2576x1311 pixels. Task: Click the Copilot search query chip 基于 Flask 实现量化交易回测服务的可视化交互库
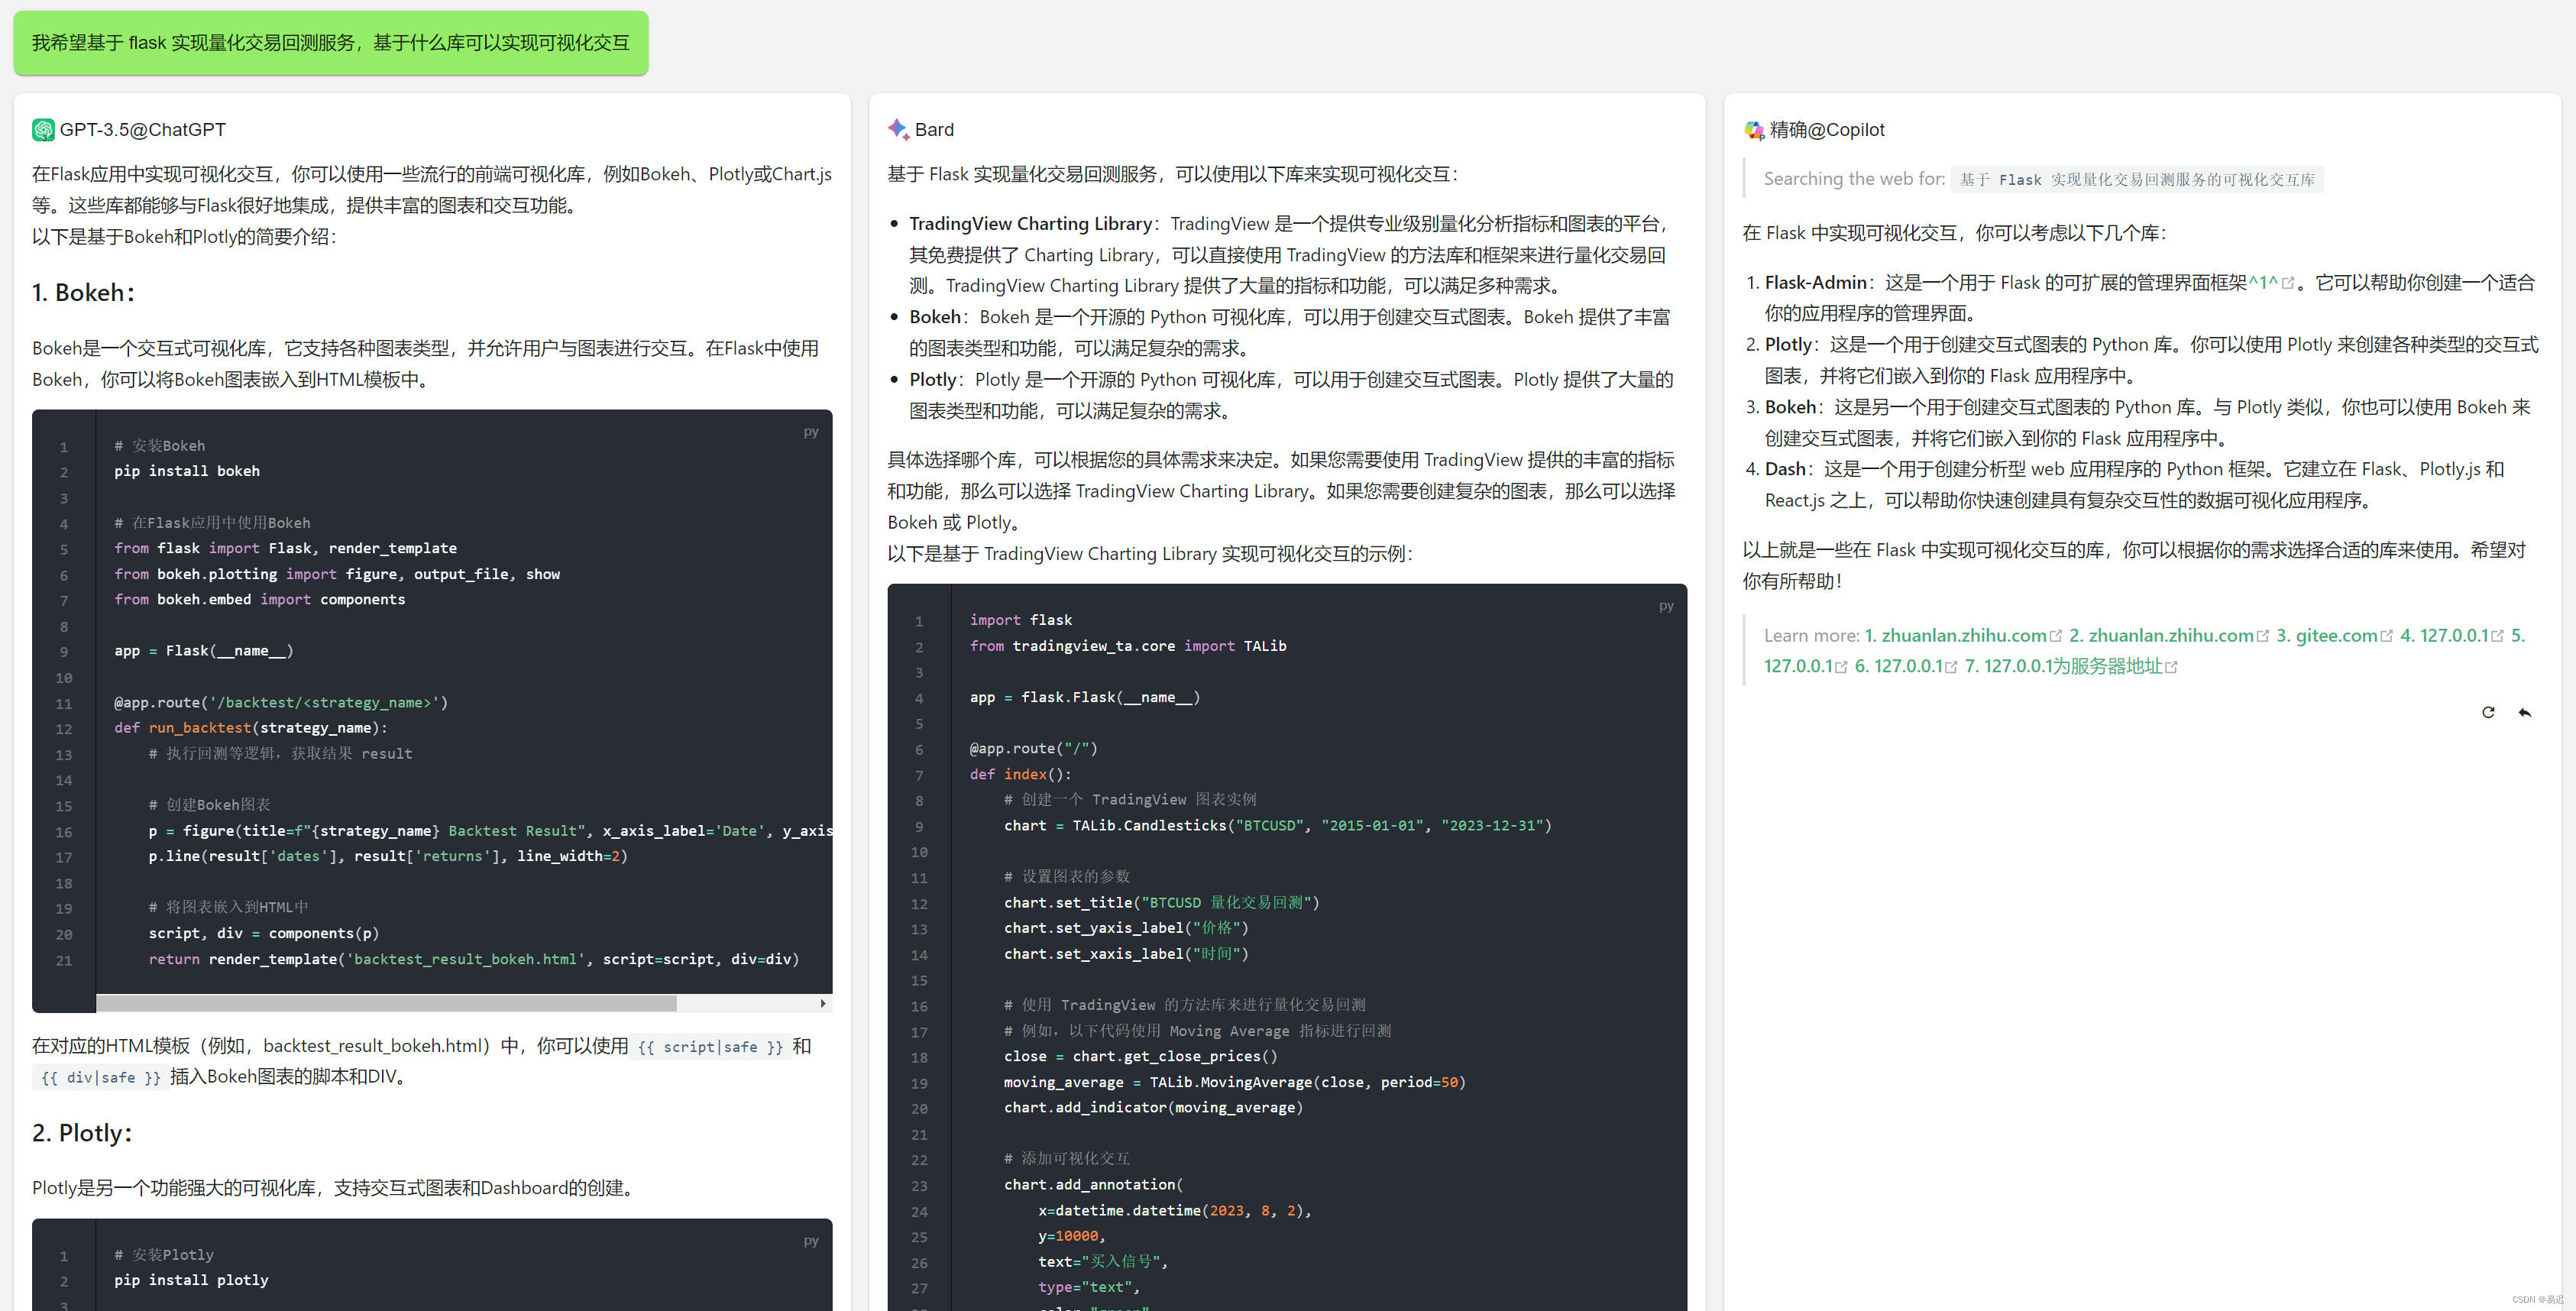(2137, 180)
